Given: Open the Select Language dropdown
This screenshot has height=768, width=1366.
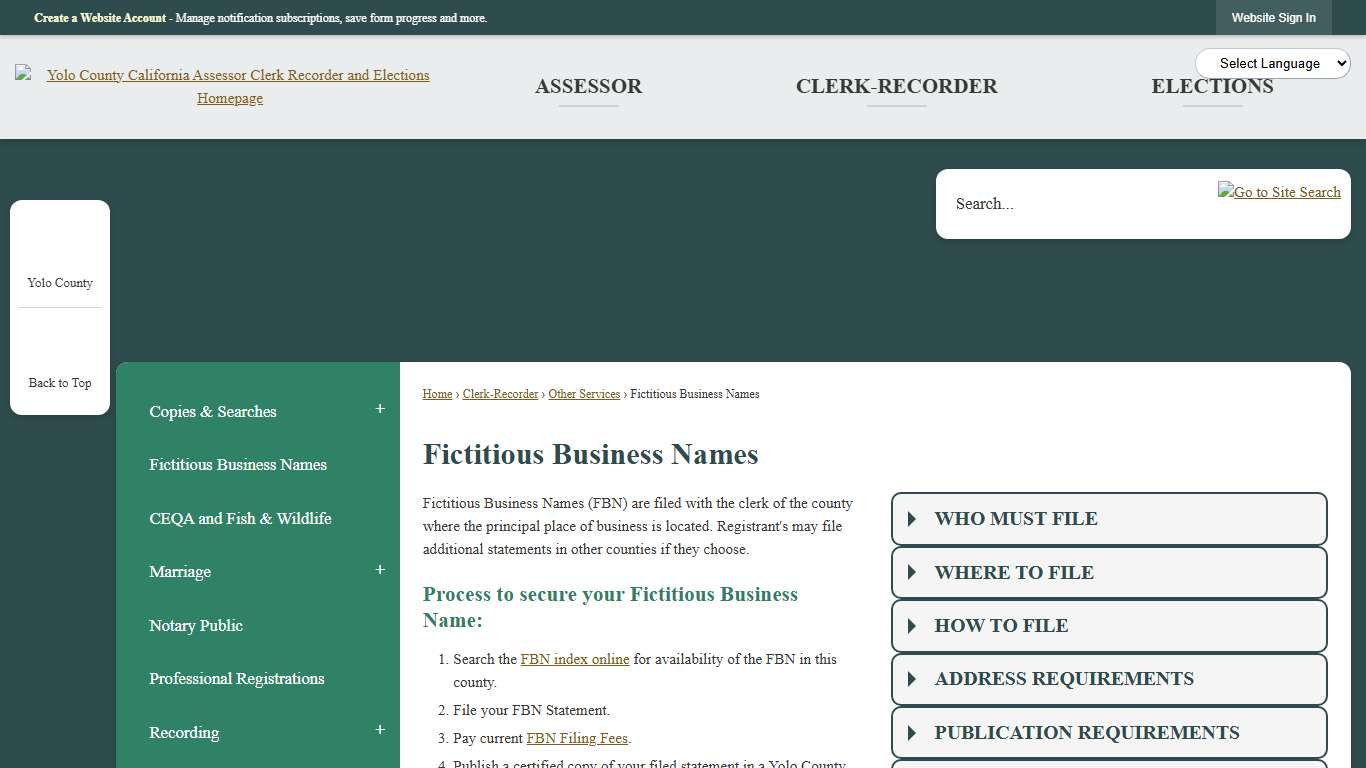Looking at the screenshot, I should point(1272,63).
